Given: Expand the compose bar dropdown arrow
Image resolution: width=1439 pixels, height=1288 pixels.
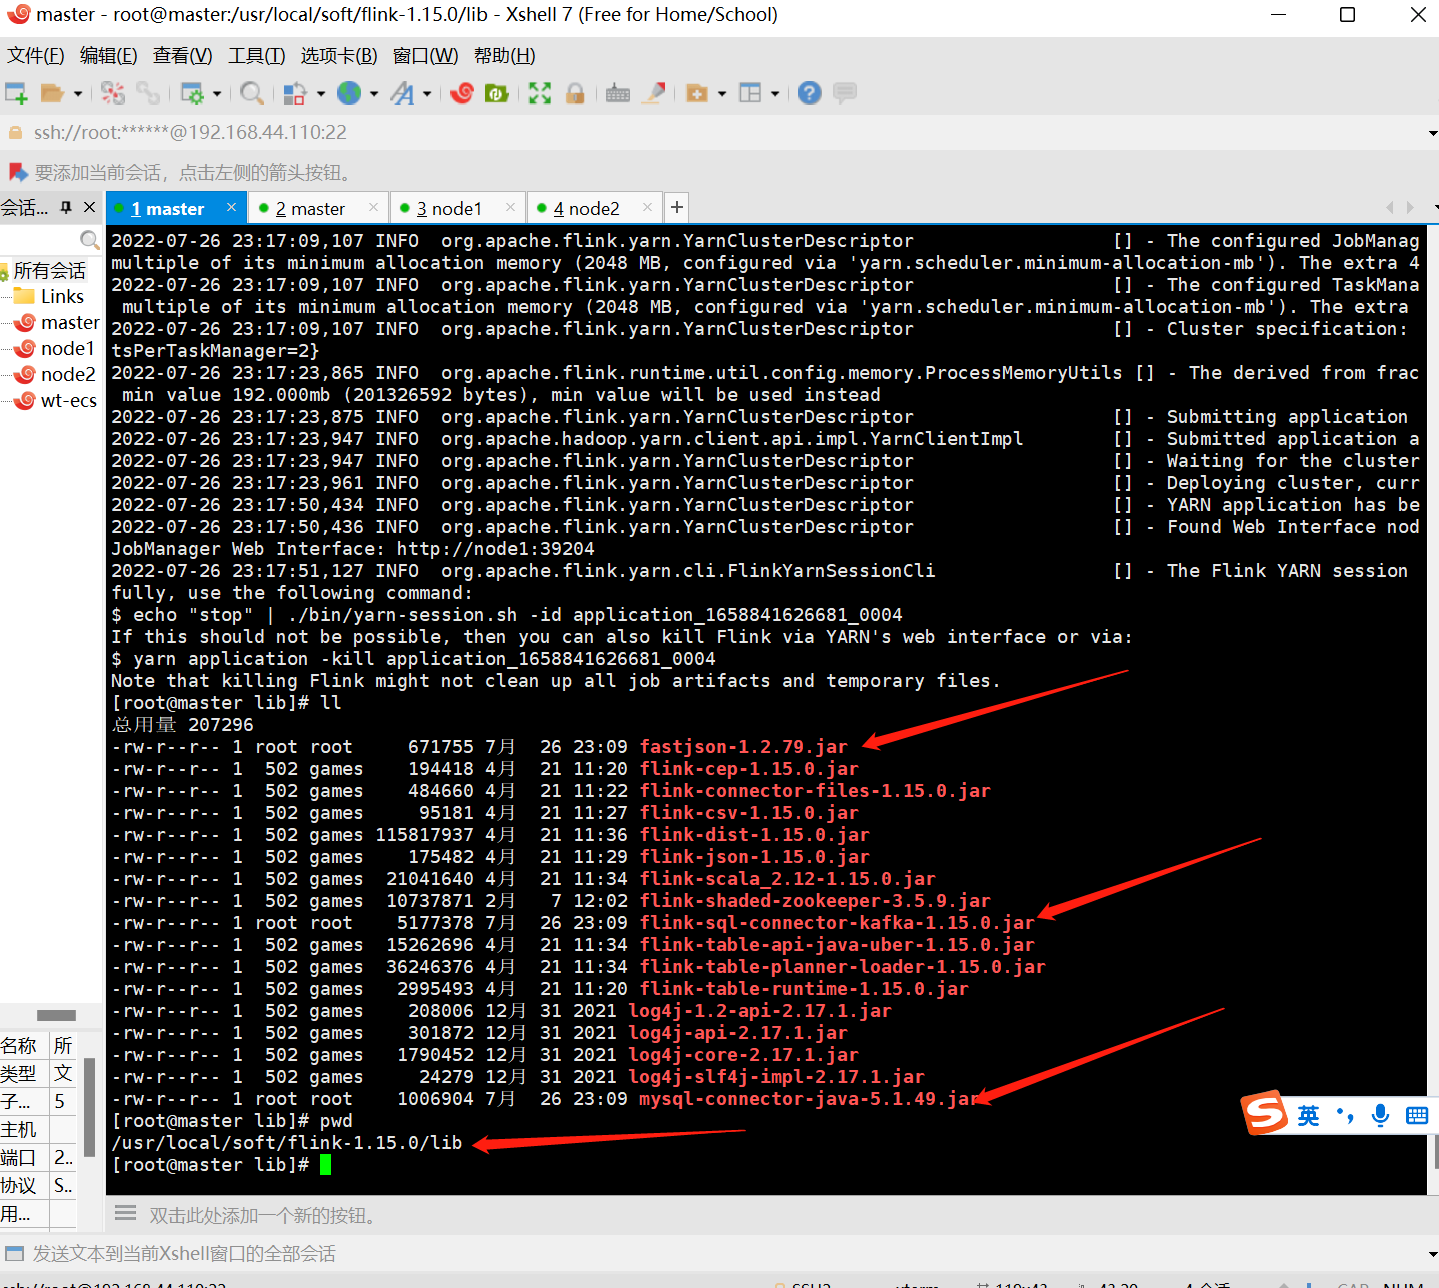Looking at the screenshot, I should (1432, 1253).
